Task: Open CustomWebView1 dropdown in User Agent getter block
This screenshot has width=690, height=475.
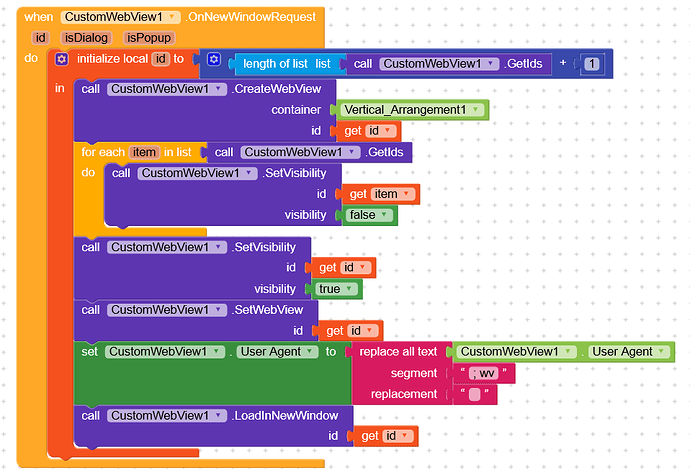Action: (x=516, y=352)
